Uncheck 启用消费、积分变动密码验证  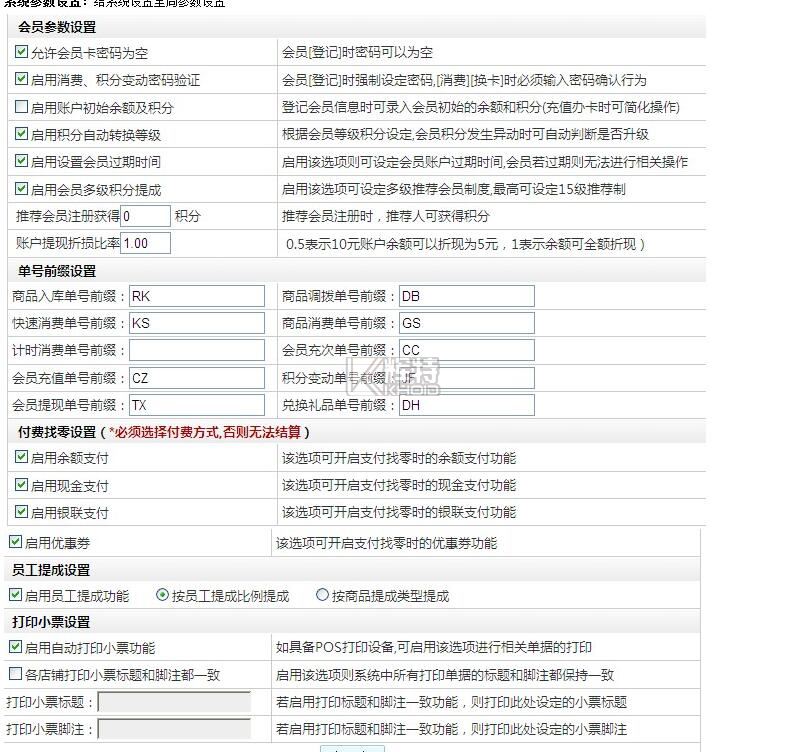(x=21, y=79)
